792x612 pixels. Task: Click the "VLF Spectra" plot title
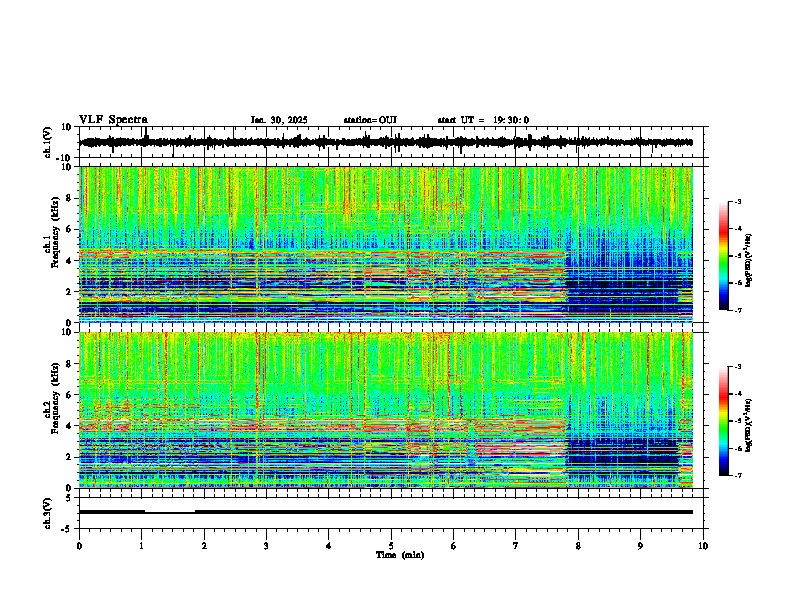[x=113, y=120]
